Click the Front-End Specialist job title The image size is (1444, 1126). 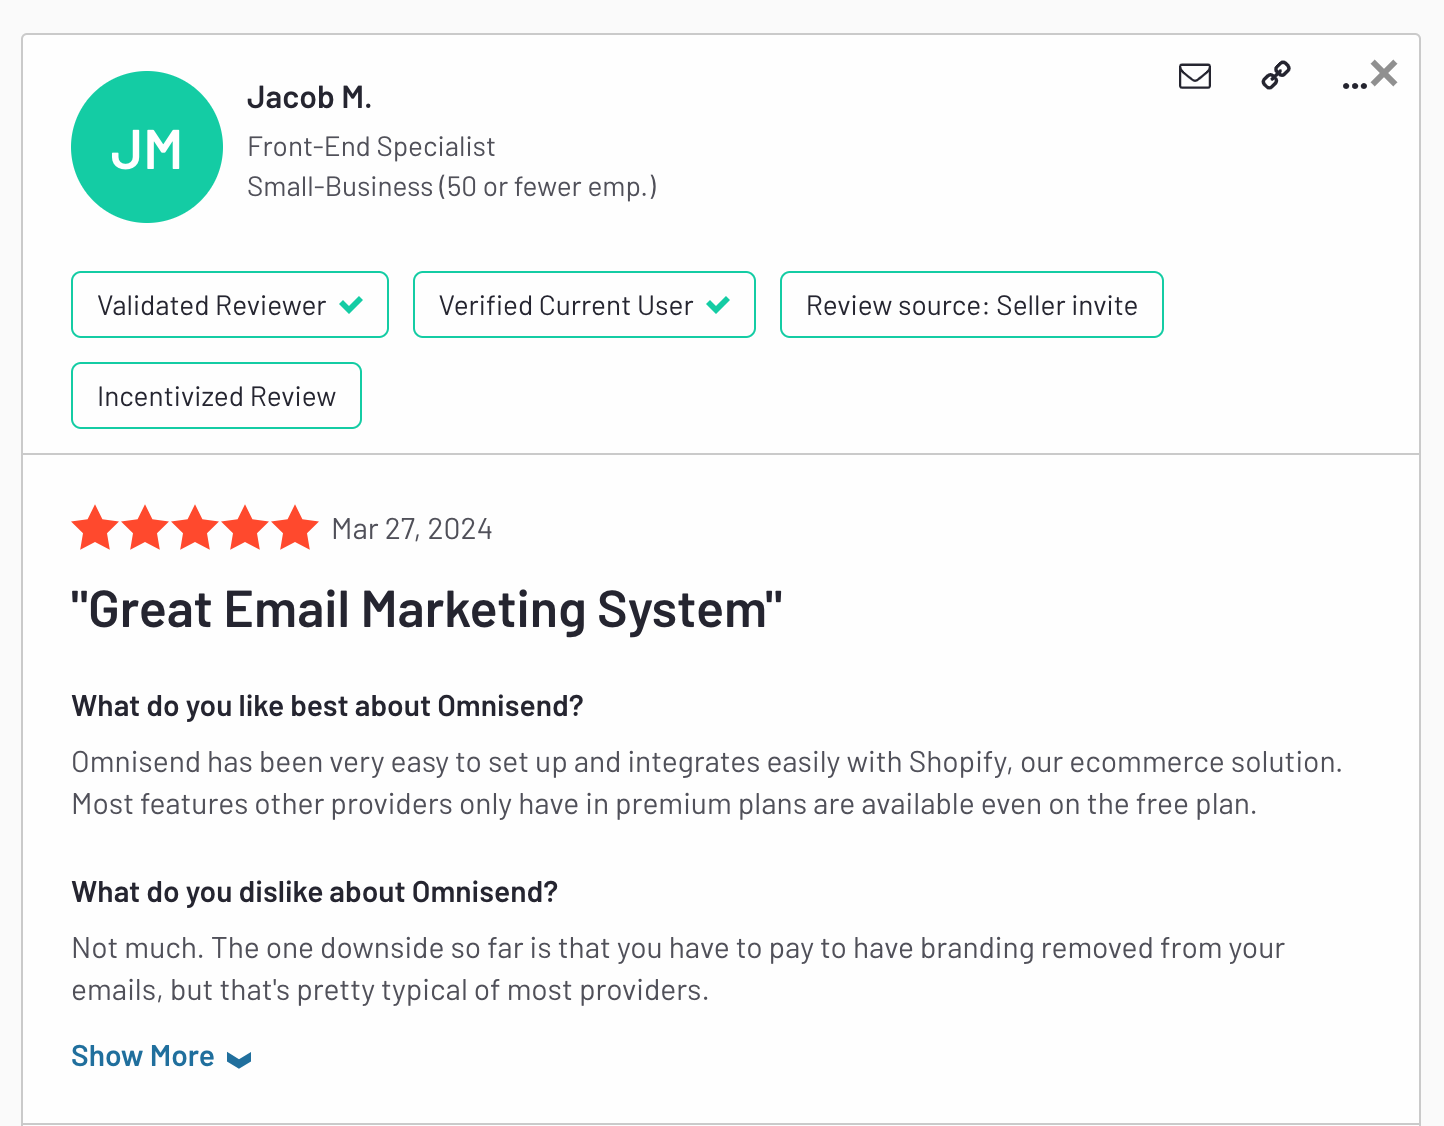pos(371,147)
